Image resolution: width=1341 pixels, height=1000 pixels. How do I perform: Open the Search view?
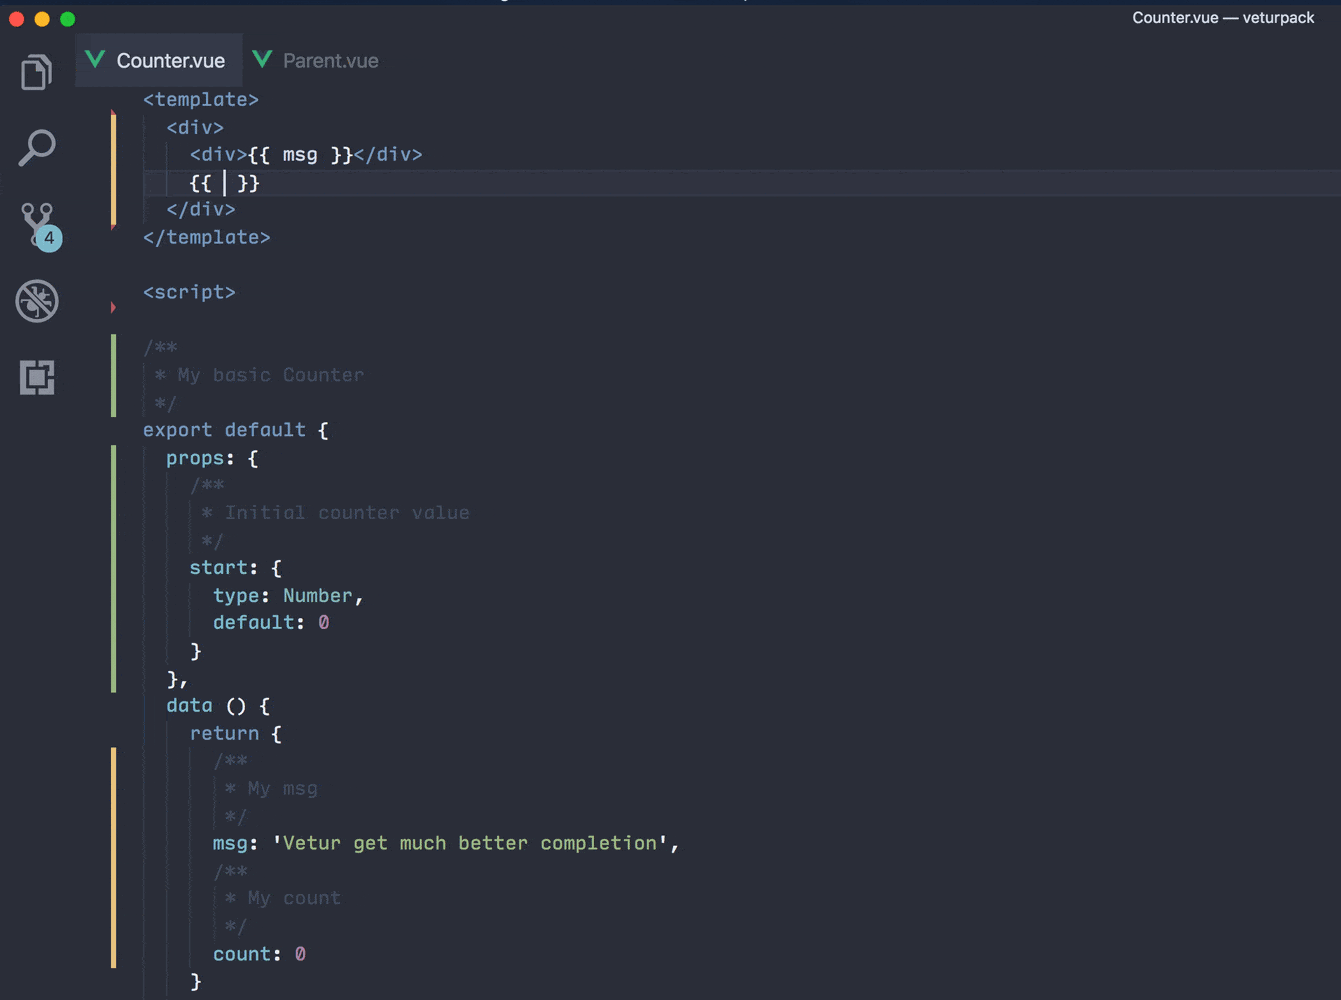[x=37, y=148]
